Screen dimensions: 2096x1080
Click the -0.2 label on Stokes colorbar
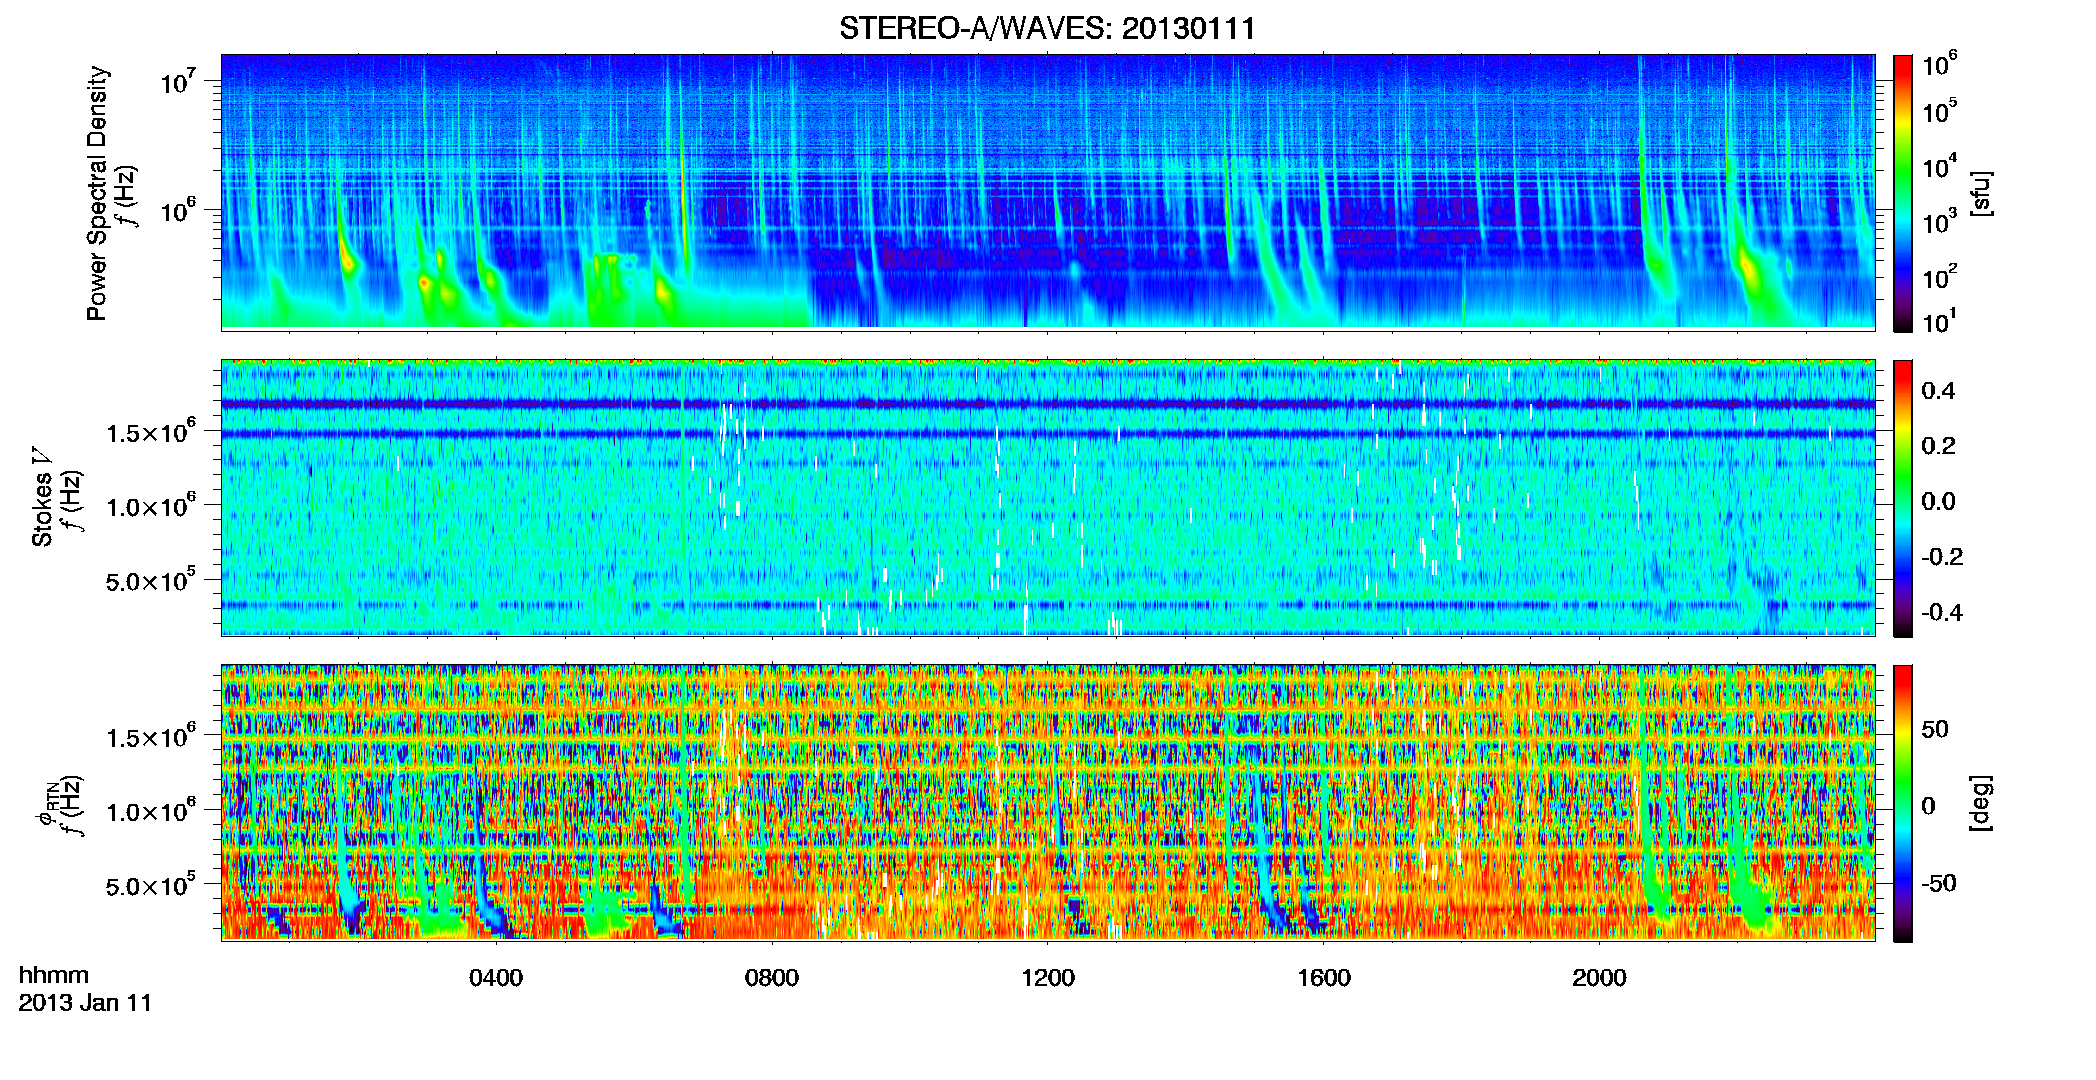(x=1942, y=557)
